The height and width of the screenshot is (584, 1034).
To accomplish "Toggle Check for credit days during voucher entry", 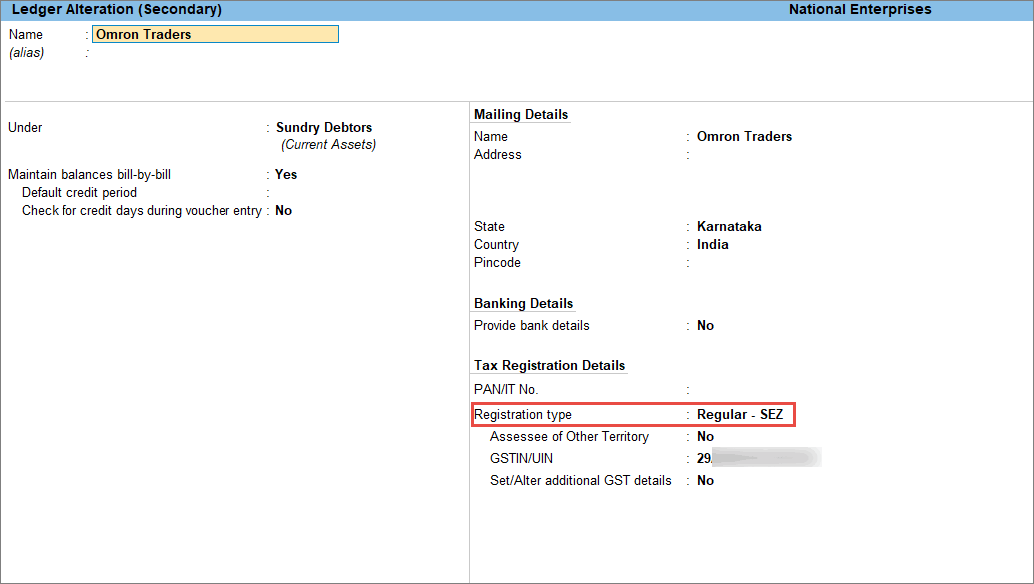I will (x=284, y=211).
